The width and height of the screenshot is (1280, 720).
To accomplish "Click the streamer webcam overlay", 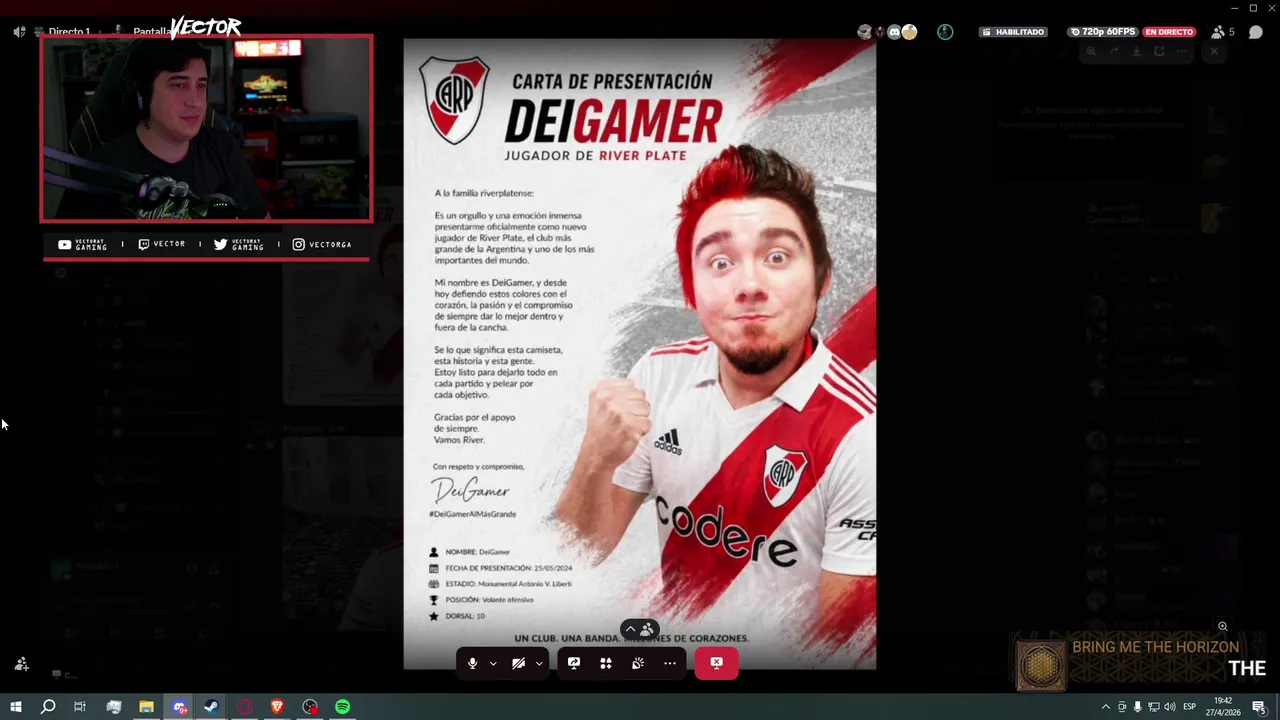I will [206, 128].
